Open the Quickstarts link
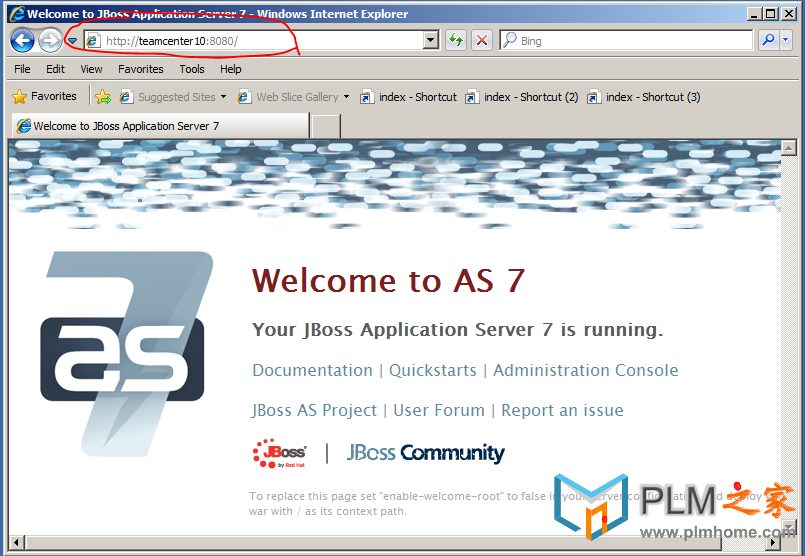The width and height of the screenshot is (805, 556). 433,370
